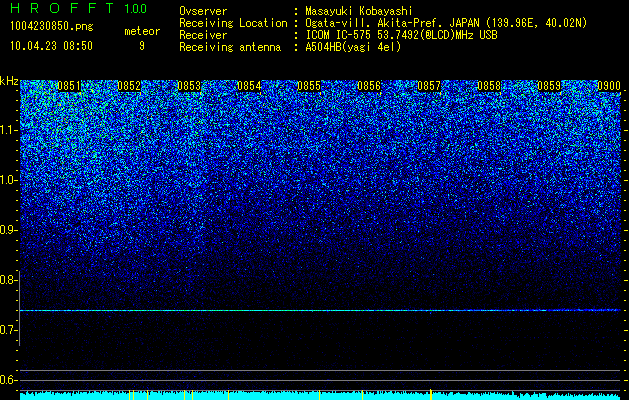Click the 0.6 frequency axis label
629x400 pixels.
coord(7,380)
